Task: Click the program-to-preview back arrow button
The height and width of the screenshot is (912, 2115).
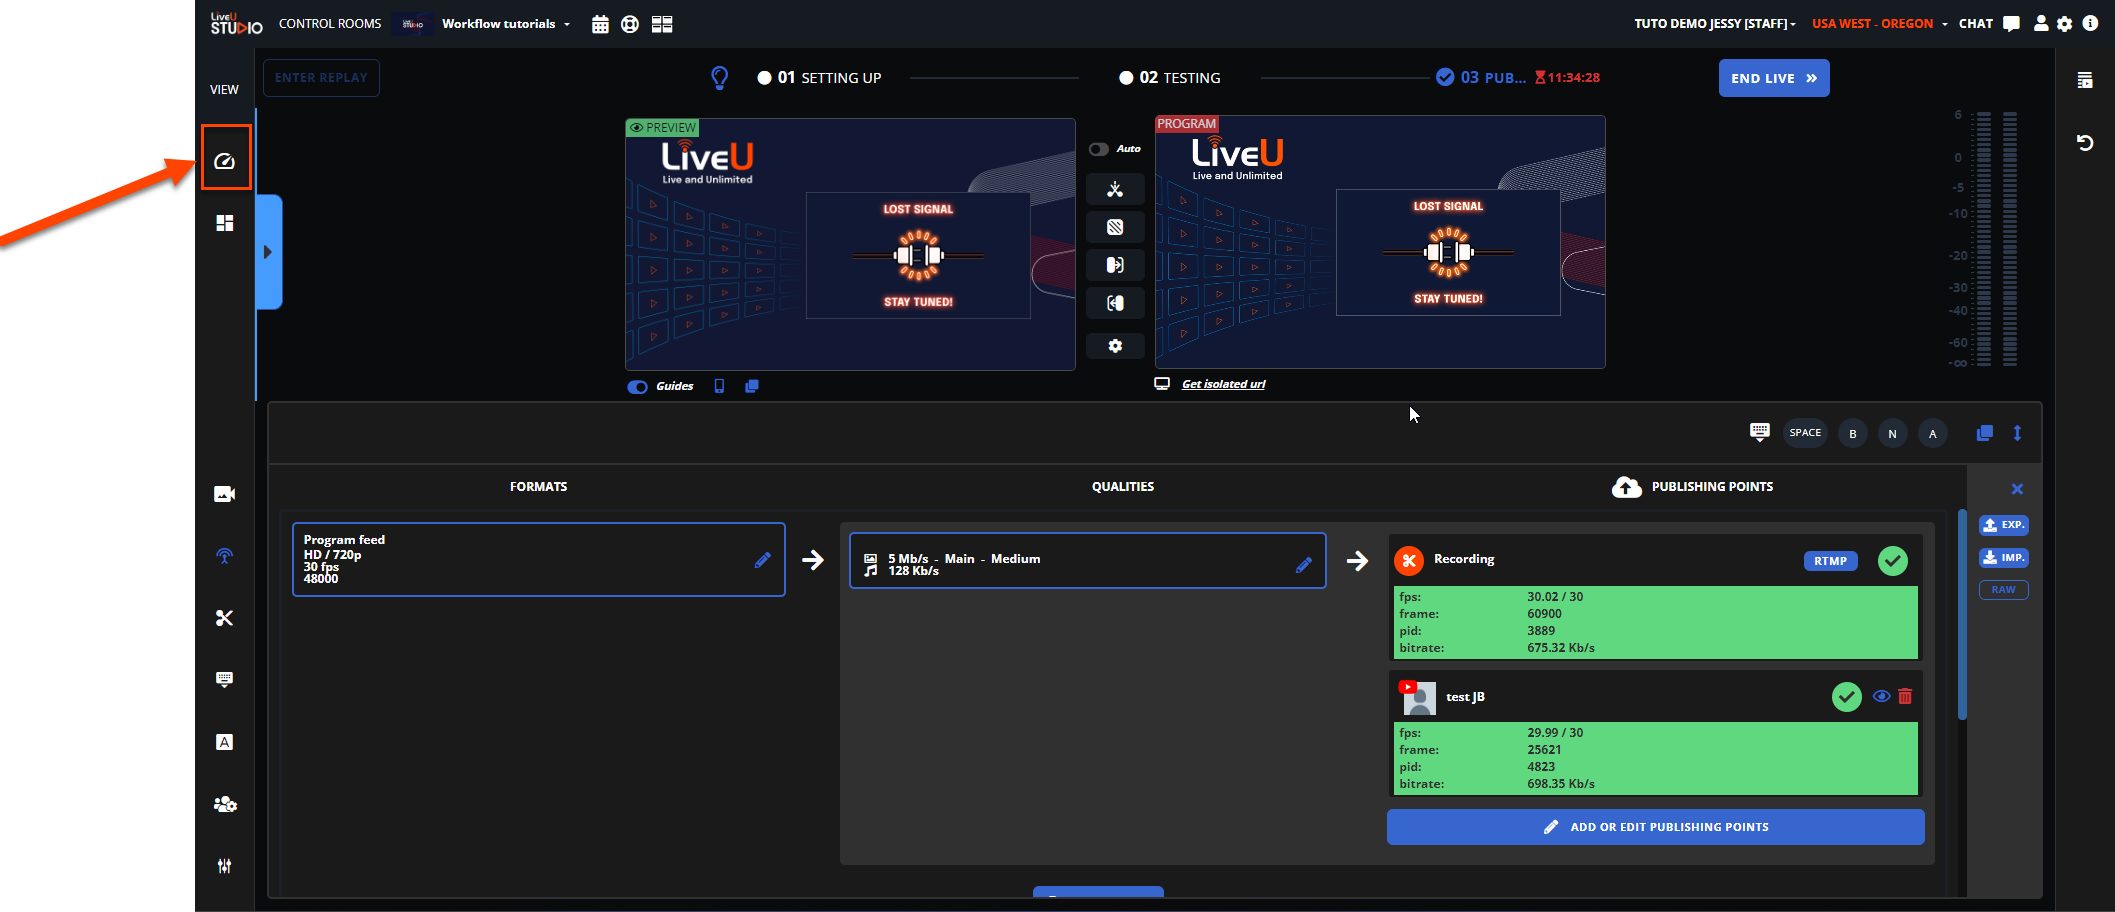Action: coord(1115,303)
